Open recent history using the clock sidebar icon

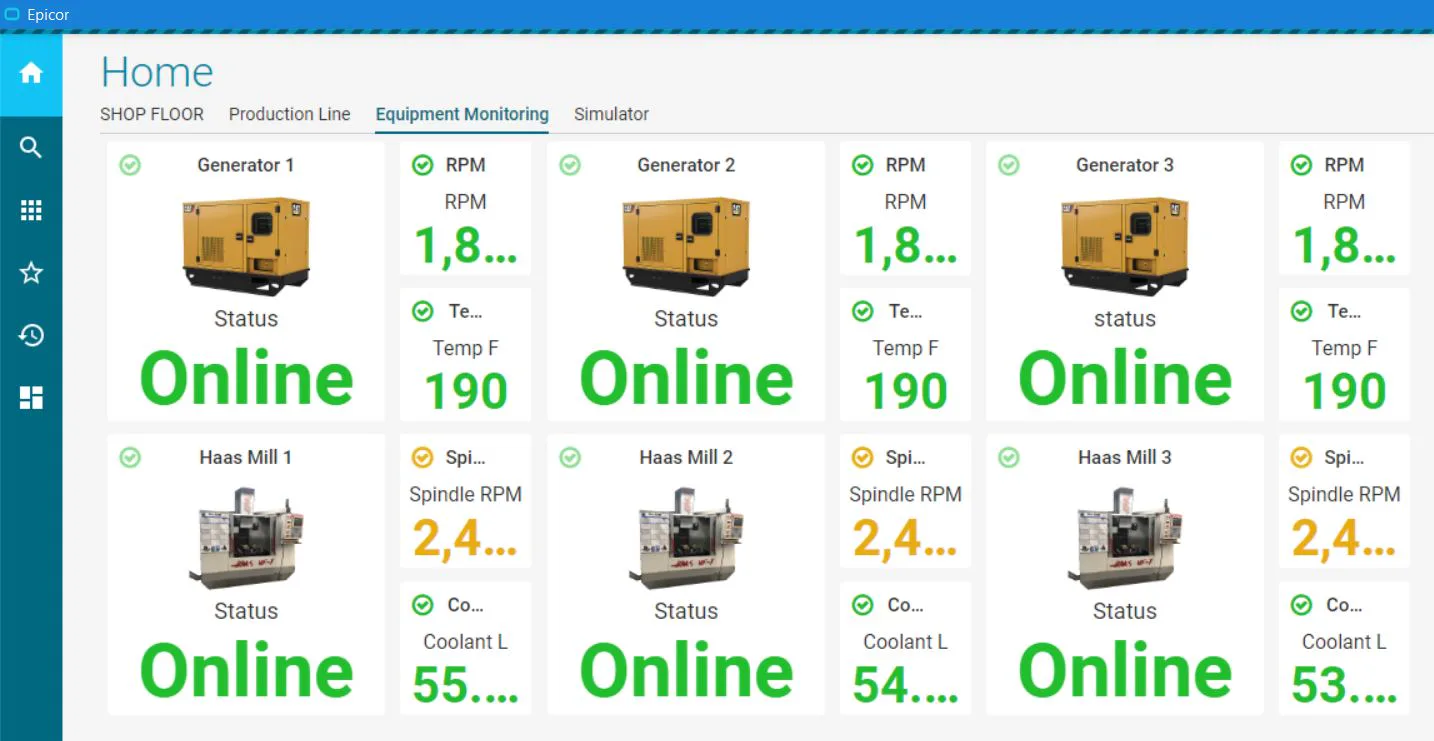[x=31, y=335]
